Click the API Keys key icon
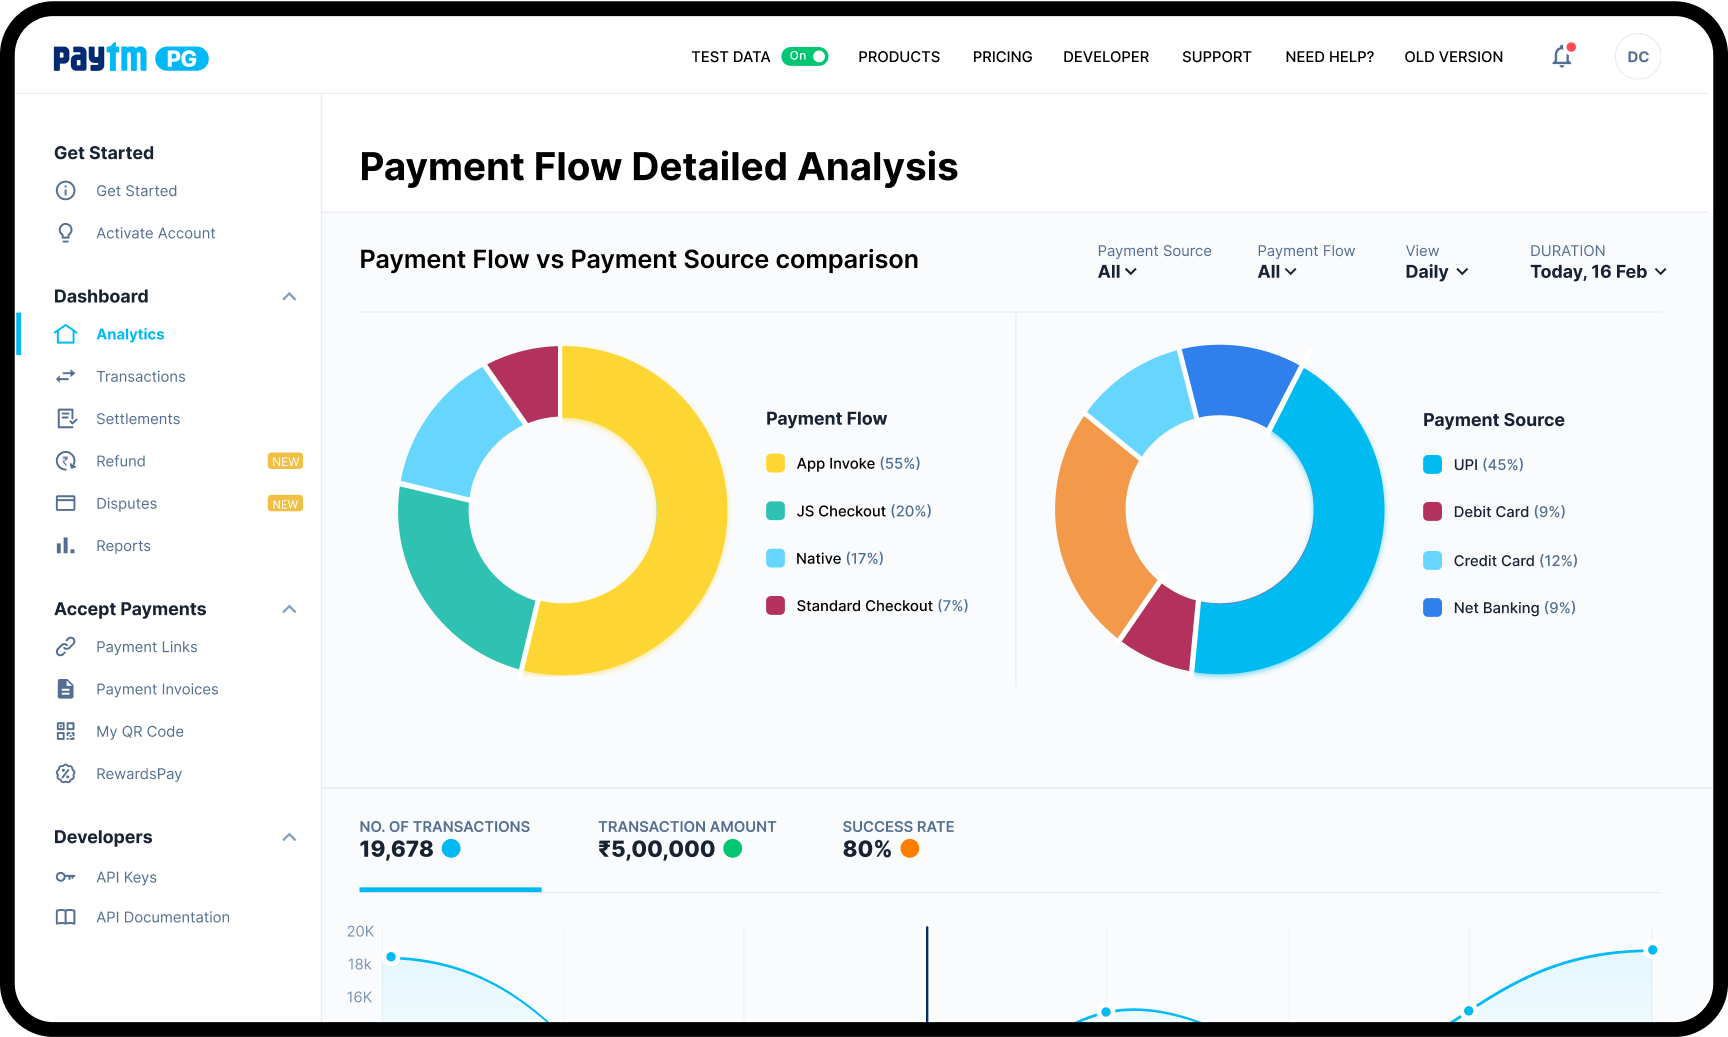This screenshot has width=1728, height=1037. pos(66,877)
